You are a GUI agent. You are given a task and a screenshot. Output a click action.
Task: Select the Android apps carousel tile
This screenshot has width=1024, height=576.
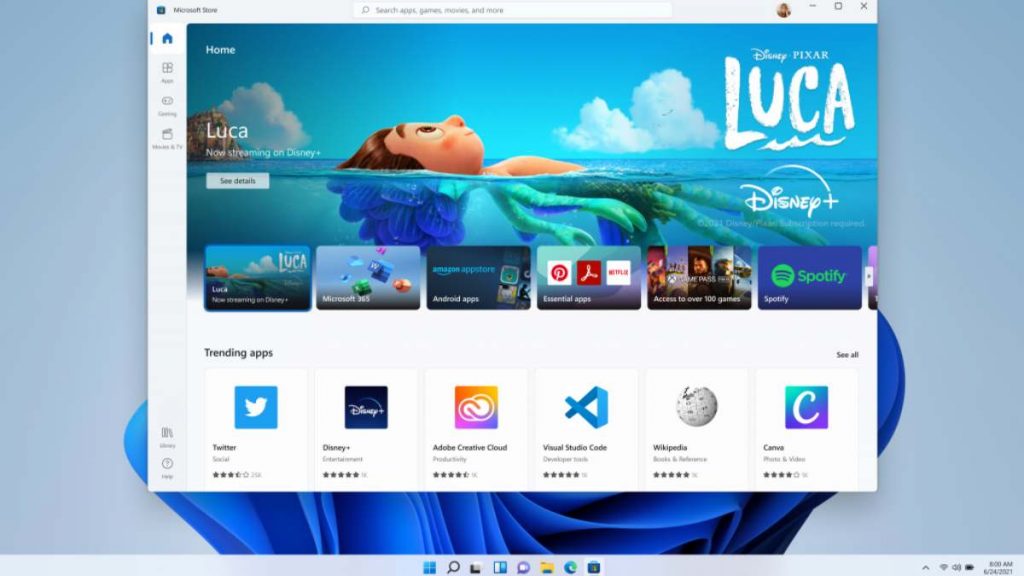pos(479,278)
